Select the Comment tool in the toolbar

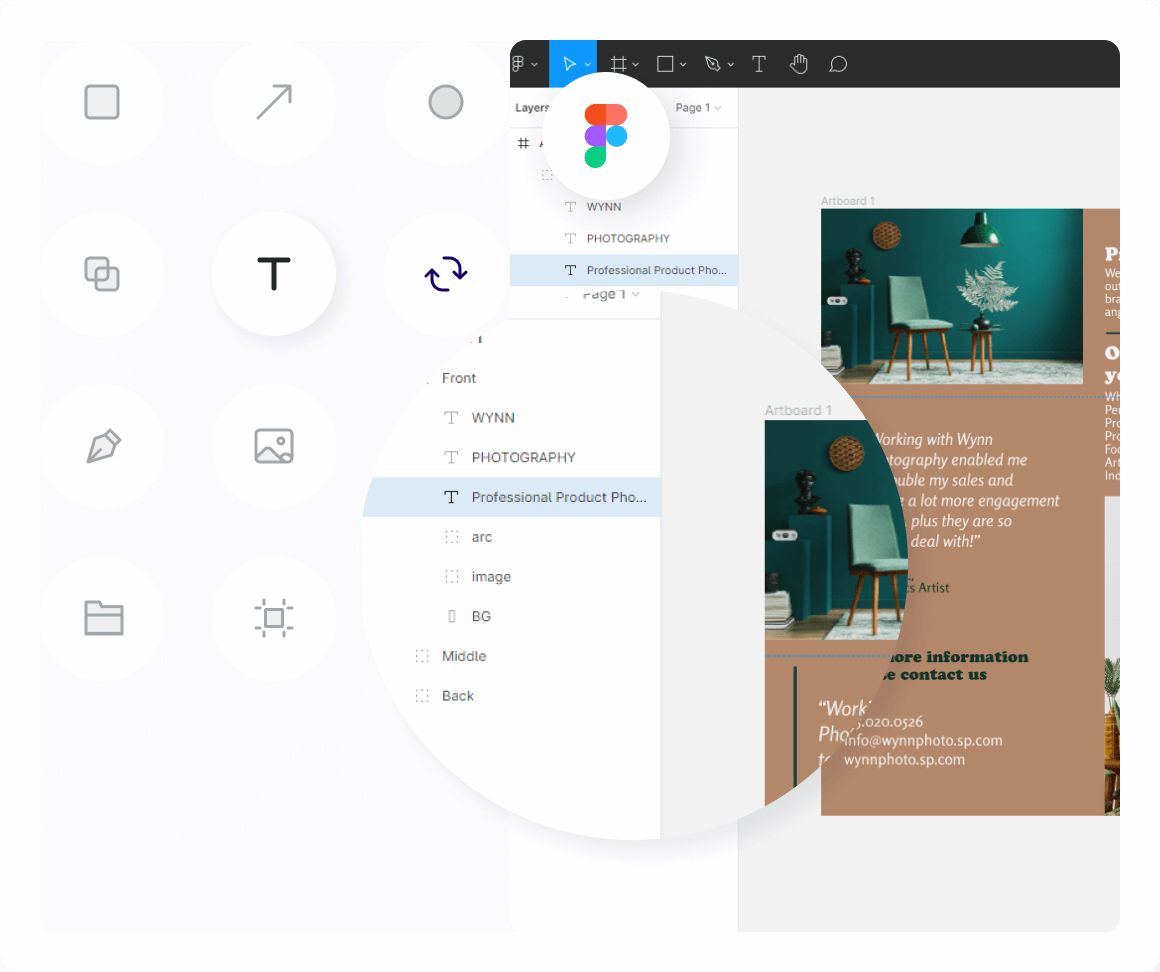(838, 64)
